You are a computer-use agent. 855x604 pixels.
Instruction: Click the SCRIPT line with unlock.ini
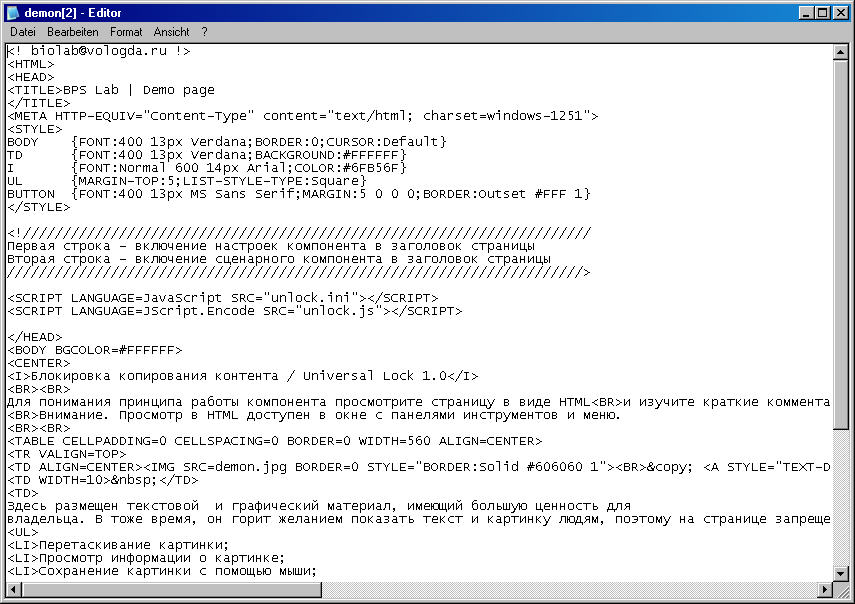click(223, 298)
